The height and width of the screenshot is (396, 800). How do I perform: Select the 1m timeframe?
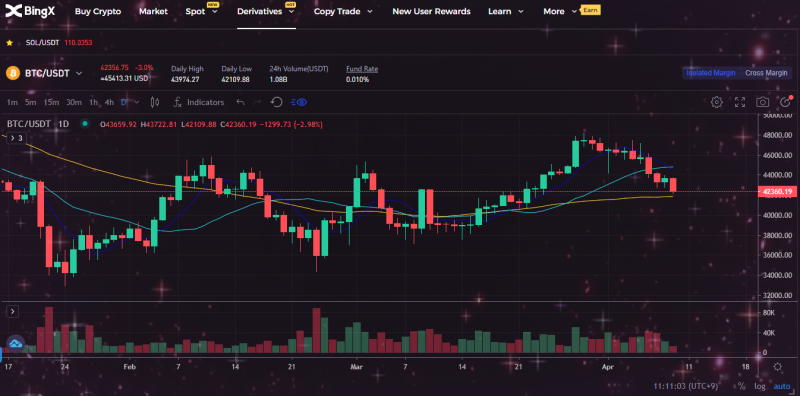[12, 102]
